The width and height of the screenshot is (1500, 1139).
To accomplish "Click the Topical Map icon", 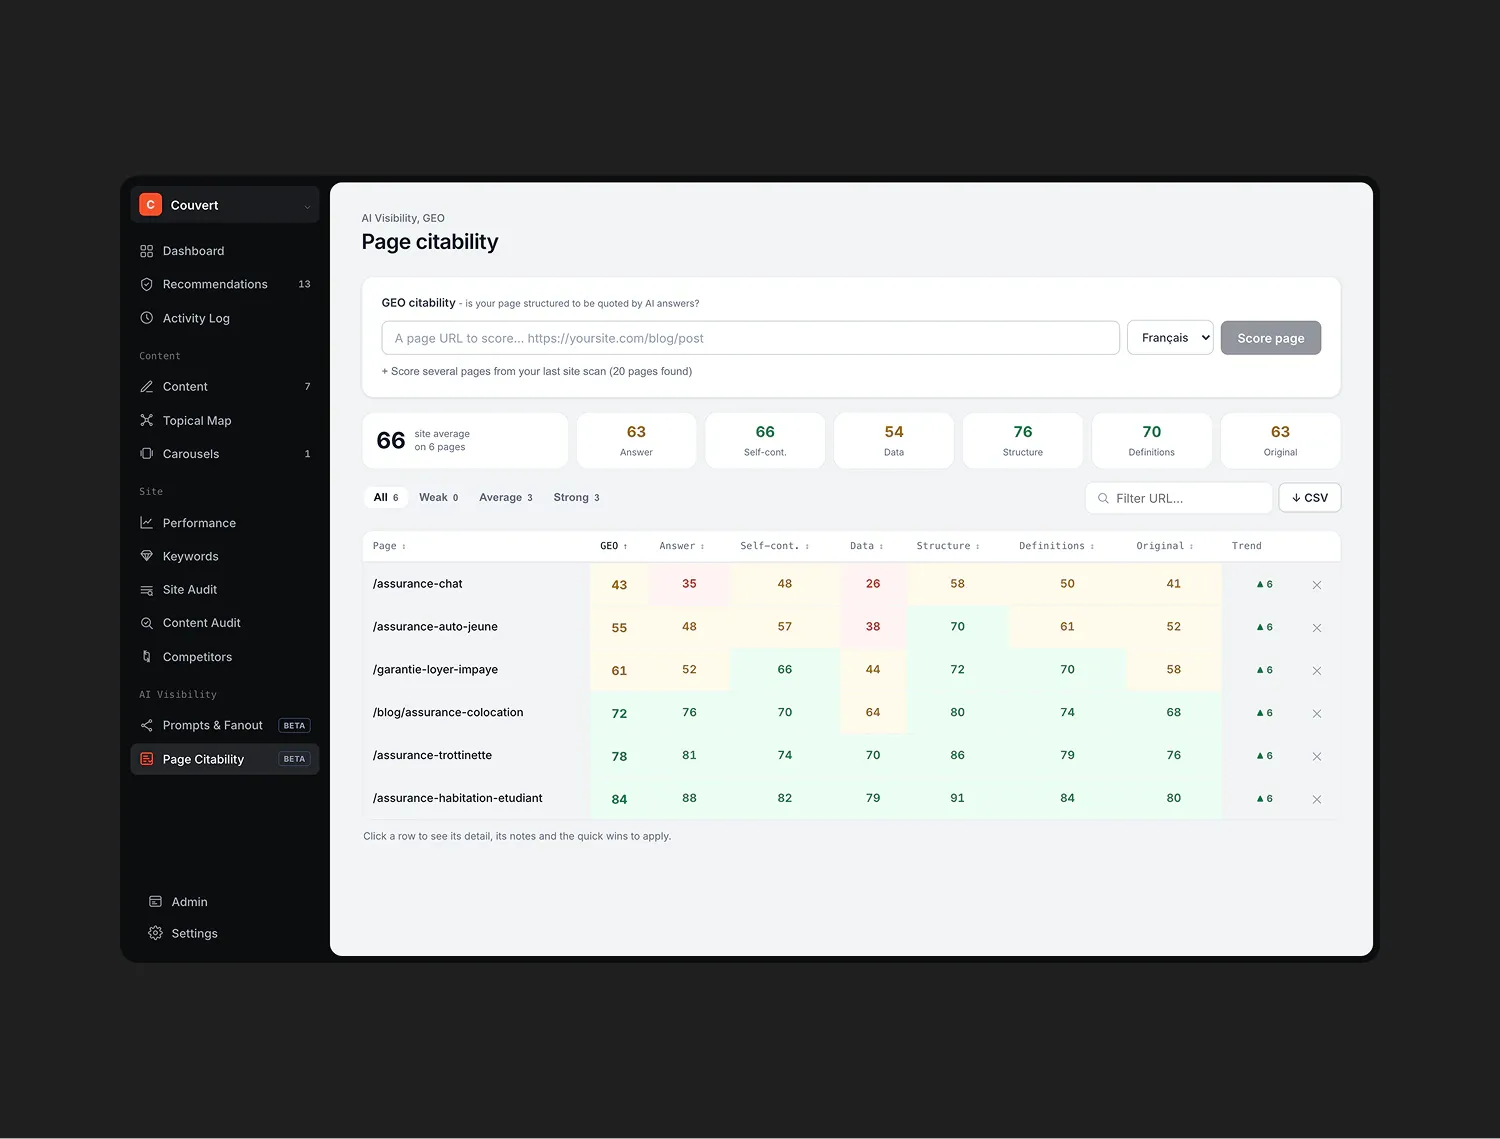I will 147,421.
